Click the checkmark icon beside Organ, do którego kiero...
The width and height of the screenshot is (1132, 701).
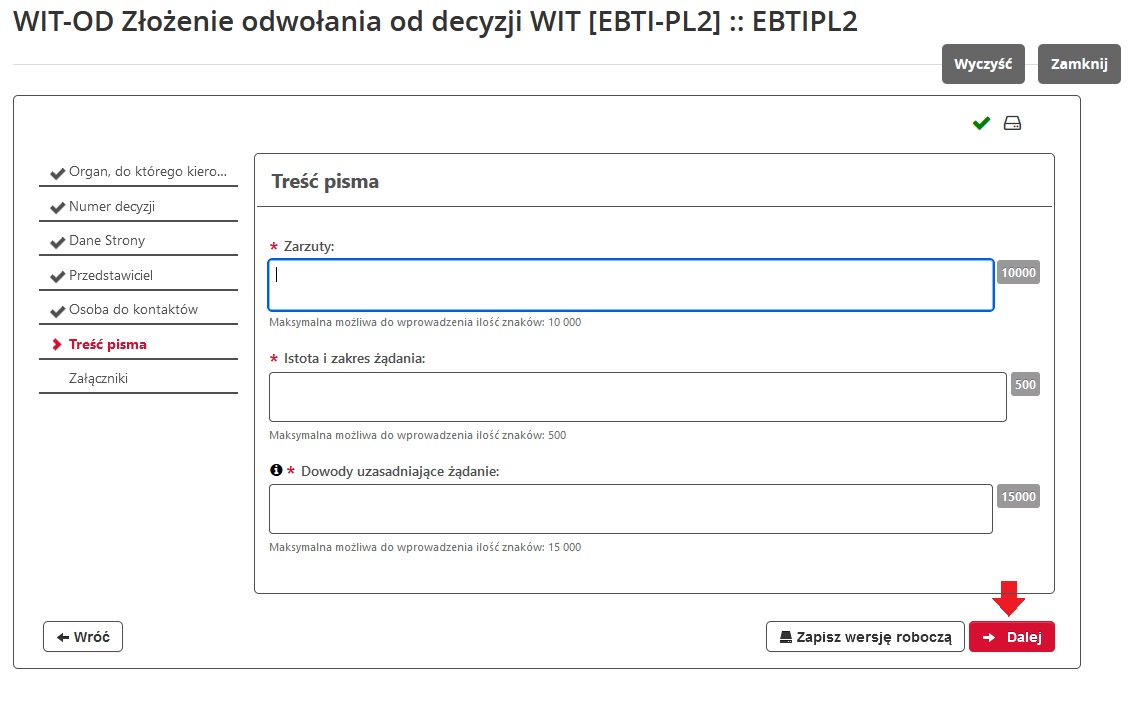click(56, 171)
